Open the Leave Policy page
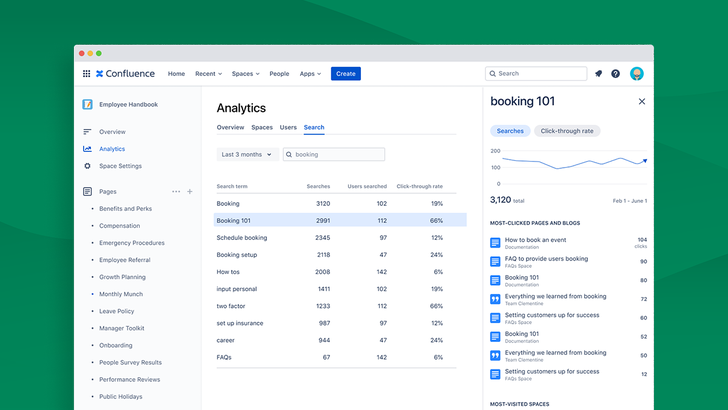 [117, 311]
